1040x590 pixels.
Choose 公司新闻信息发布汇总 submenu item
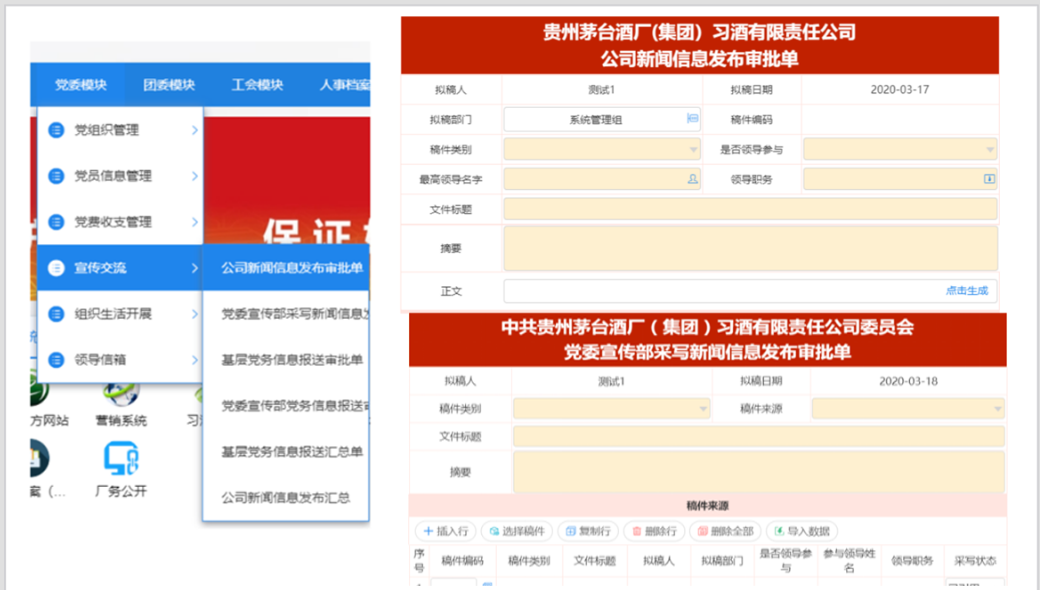pos(286,497)
